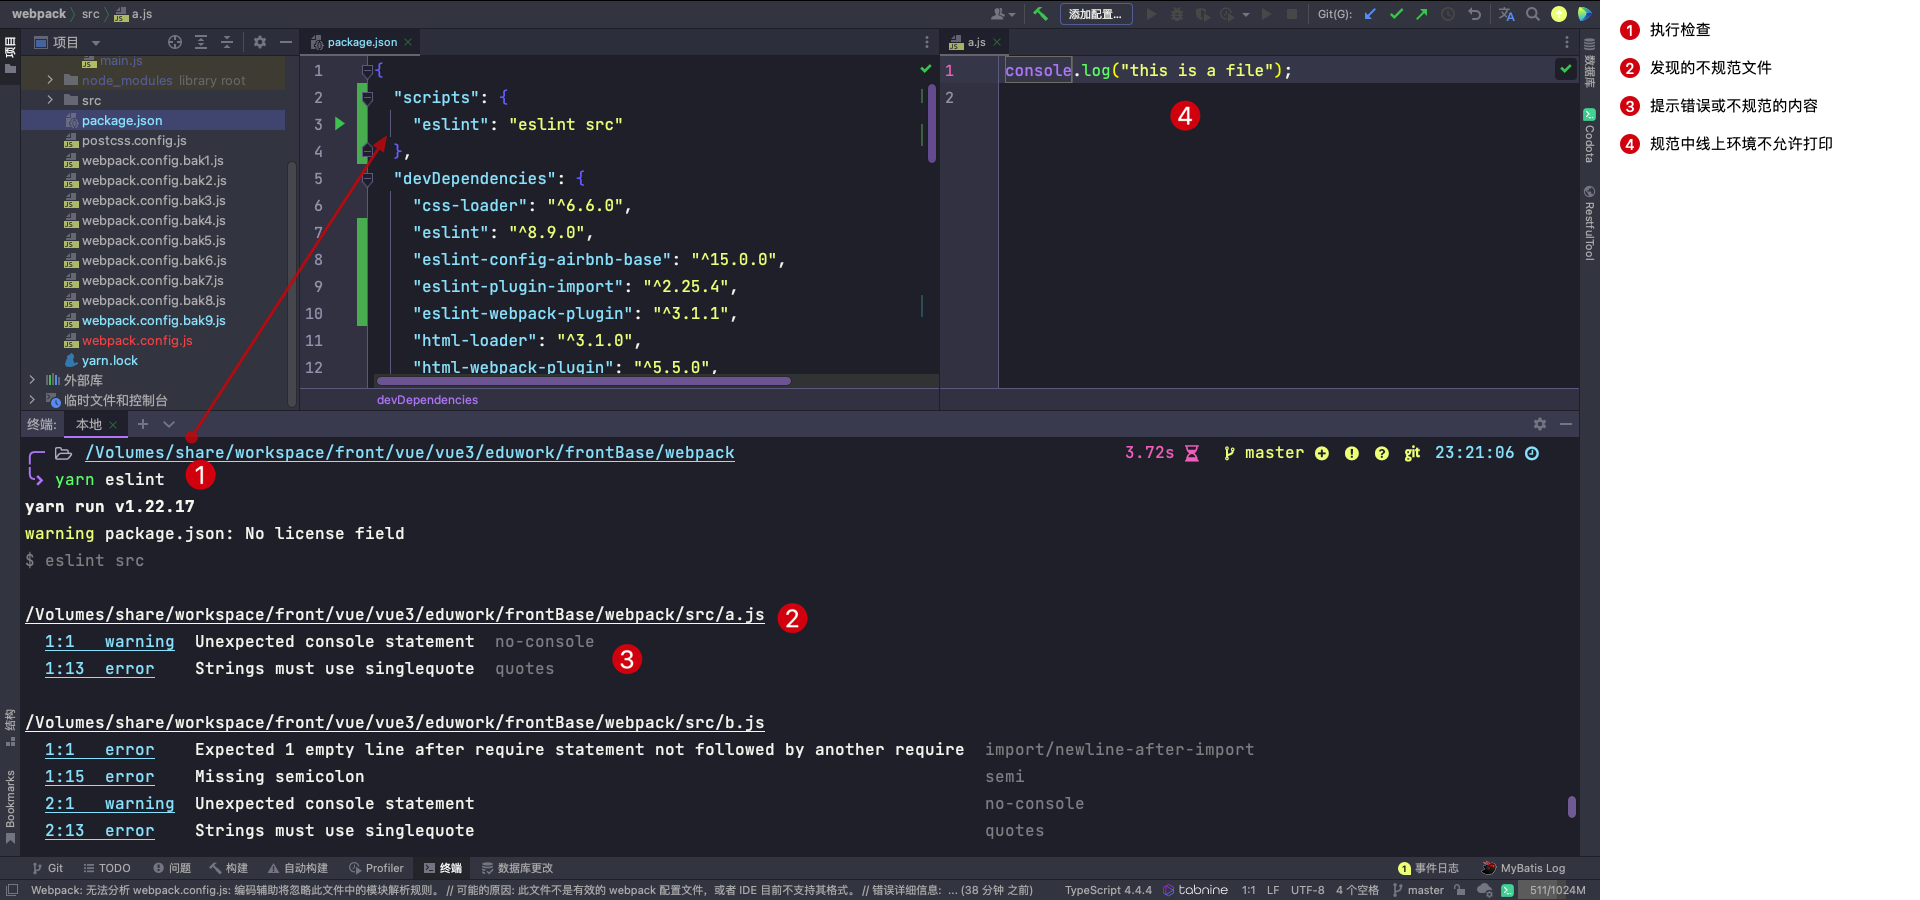Click the 添加配置 run configuration button

tap(1095, 14)
